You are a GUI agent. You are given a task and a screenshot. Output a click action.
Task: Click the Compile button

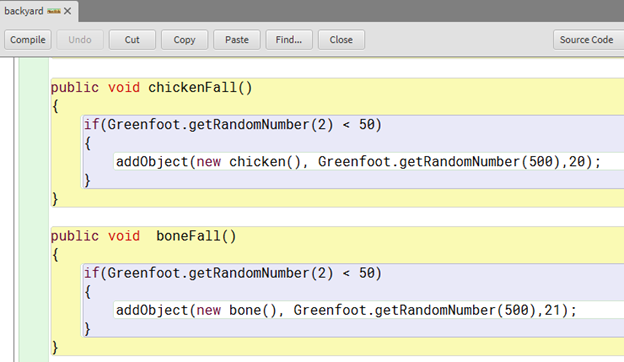tap(28, 40)
